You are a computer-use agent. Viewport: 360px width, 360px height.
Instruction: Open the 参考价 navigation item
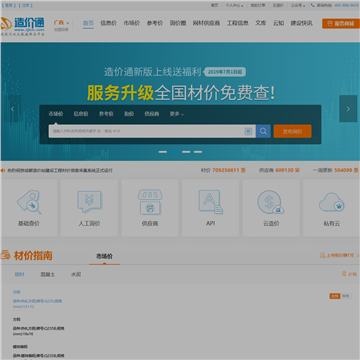pos(155,23)
